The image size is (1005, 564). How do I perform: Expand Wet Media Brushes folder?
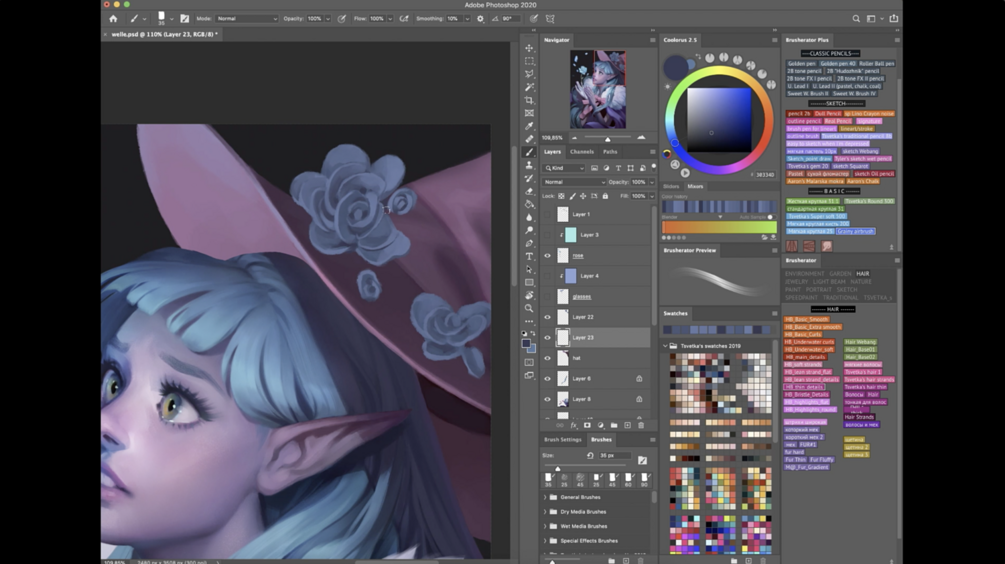[545, 526]
